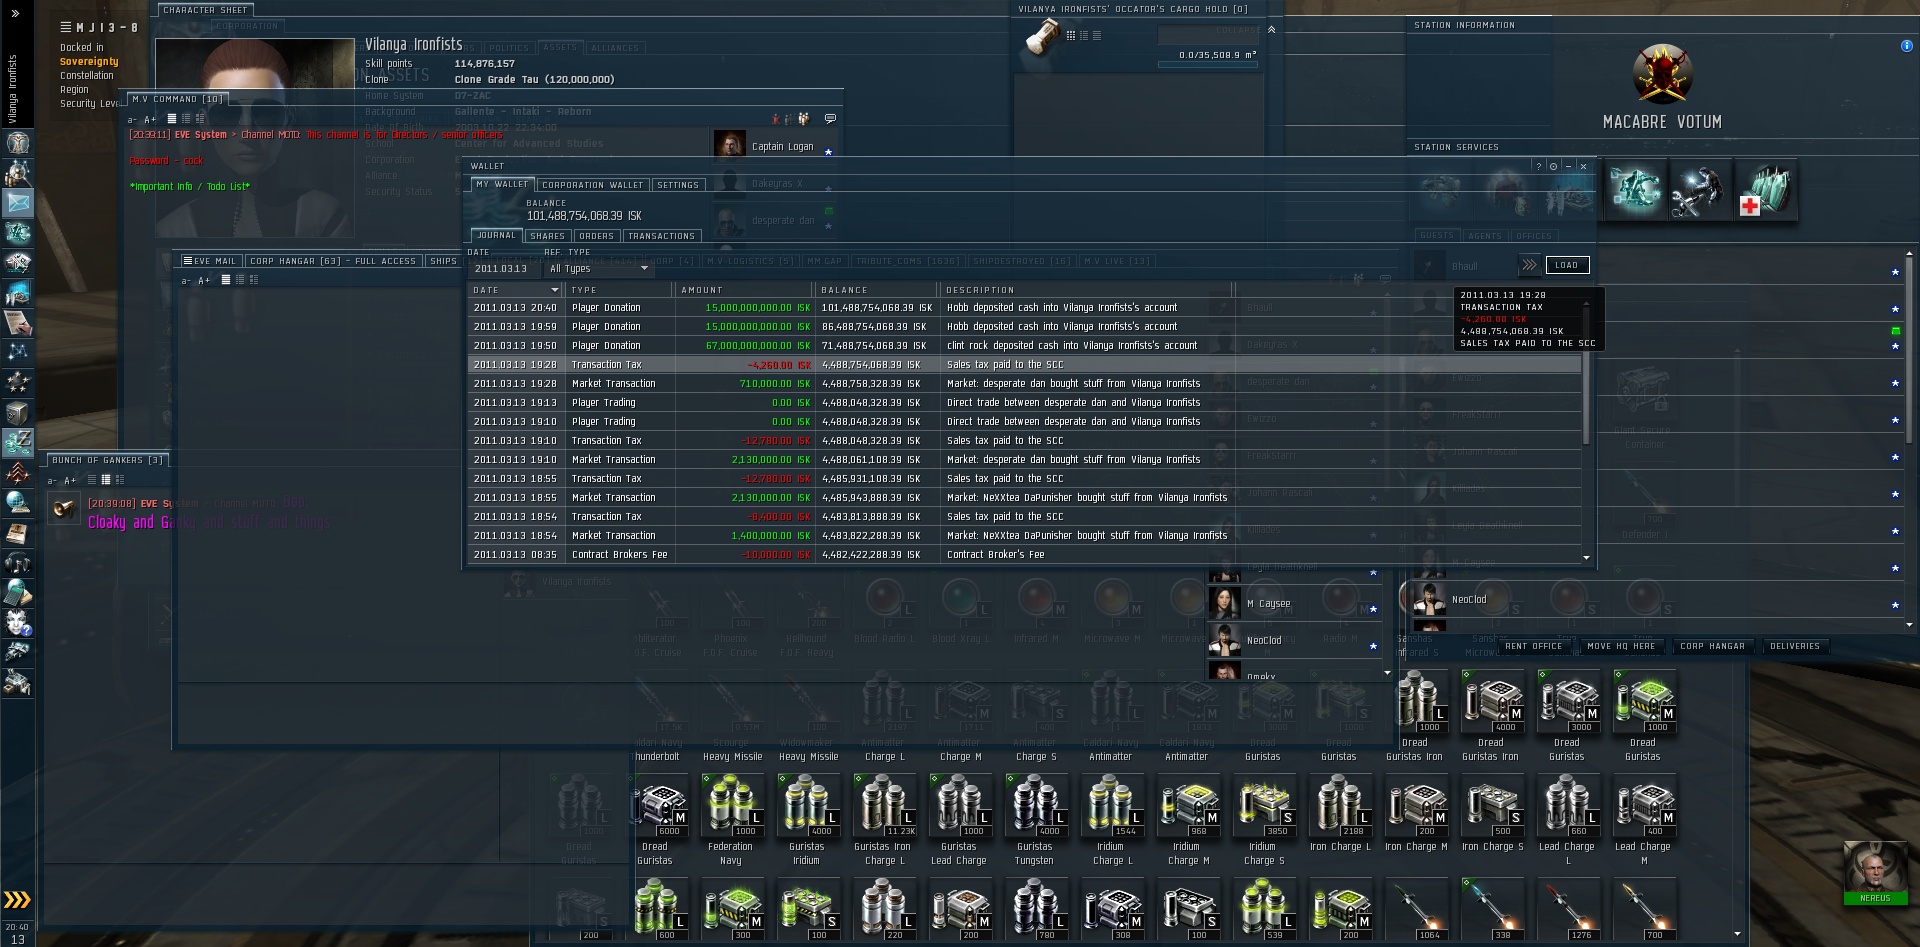
Task: Click the yellow arrows icon above the clock
Action: [x=17, y=900]
